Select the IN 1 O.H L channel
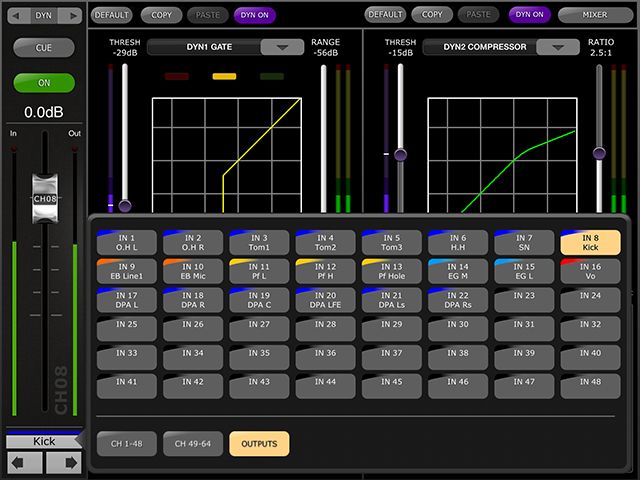 point(126,243)
